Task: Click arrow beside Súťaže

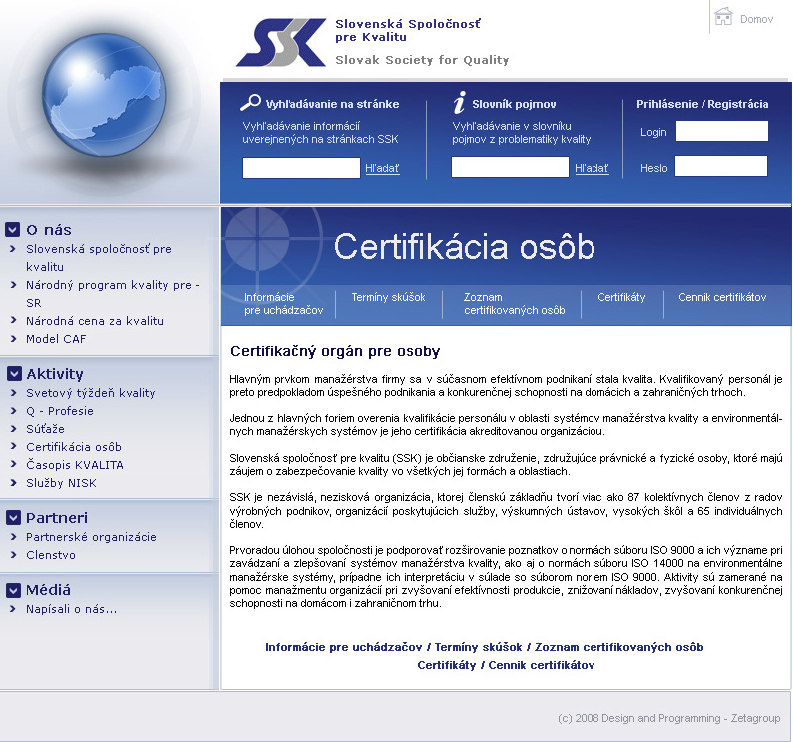Action: (x=14, y=428)
